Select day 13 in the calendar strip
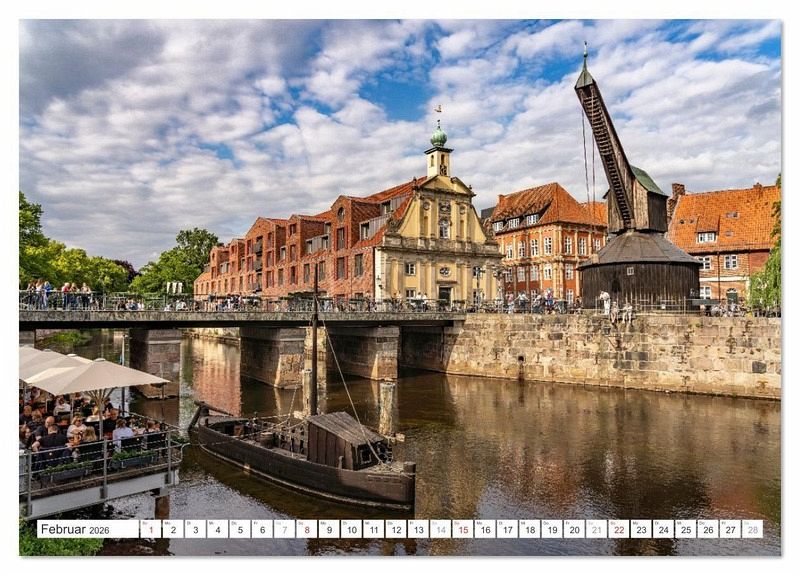Screen dimensions: 800x575 418,529
